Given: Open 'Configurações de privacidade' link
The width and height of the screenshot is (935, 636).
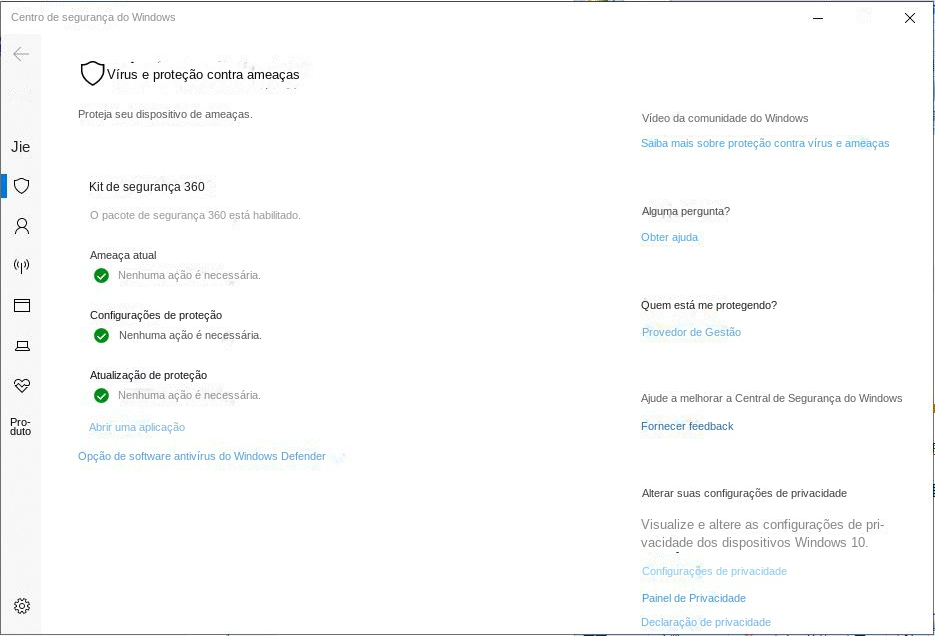Looking at the screenshot, I should [x=714, y=571].
